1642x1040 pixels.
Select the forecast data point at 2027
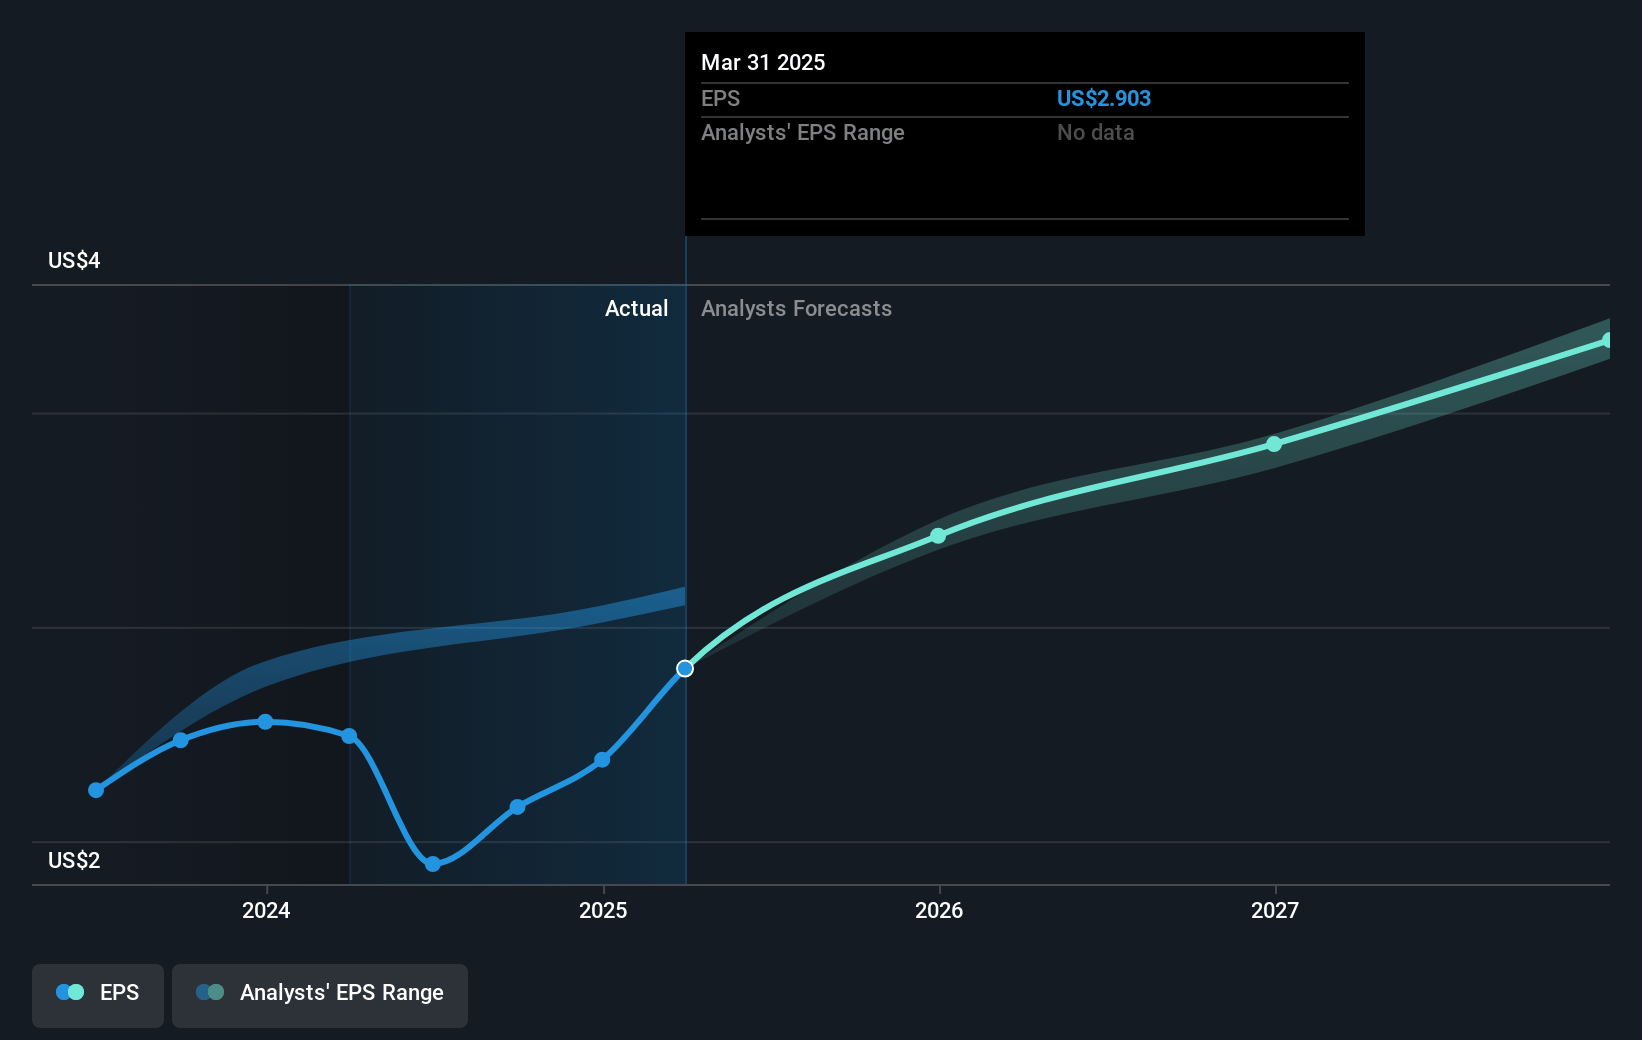point(1274,444)
